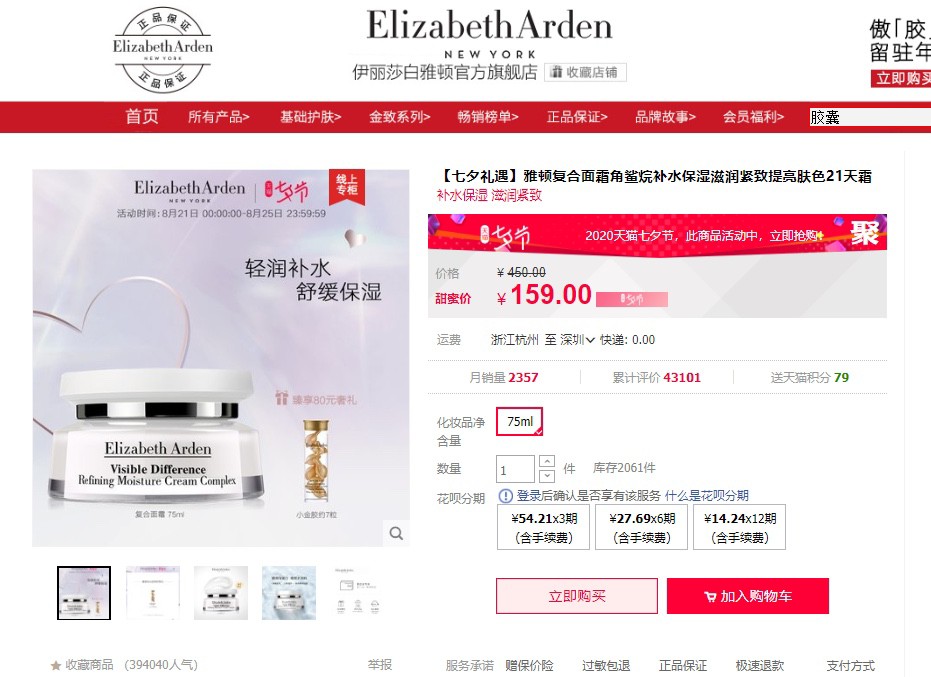Select the 75ml size option
This screenshot has height=677, width=931.
point(520,422)
